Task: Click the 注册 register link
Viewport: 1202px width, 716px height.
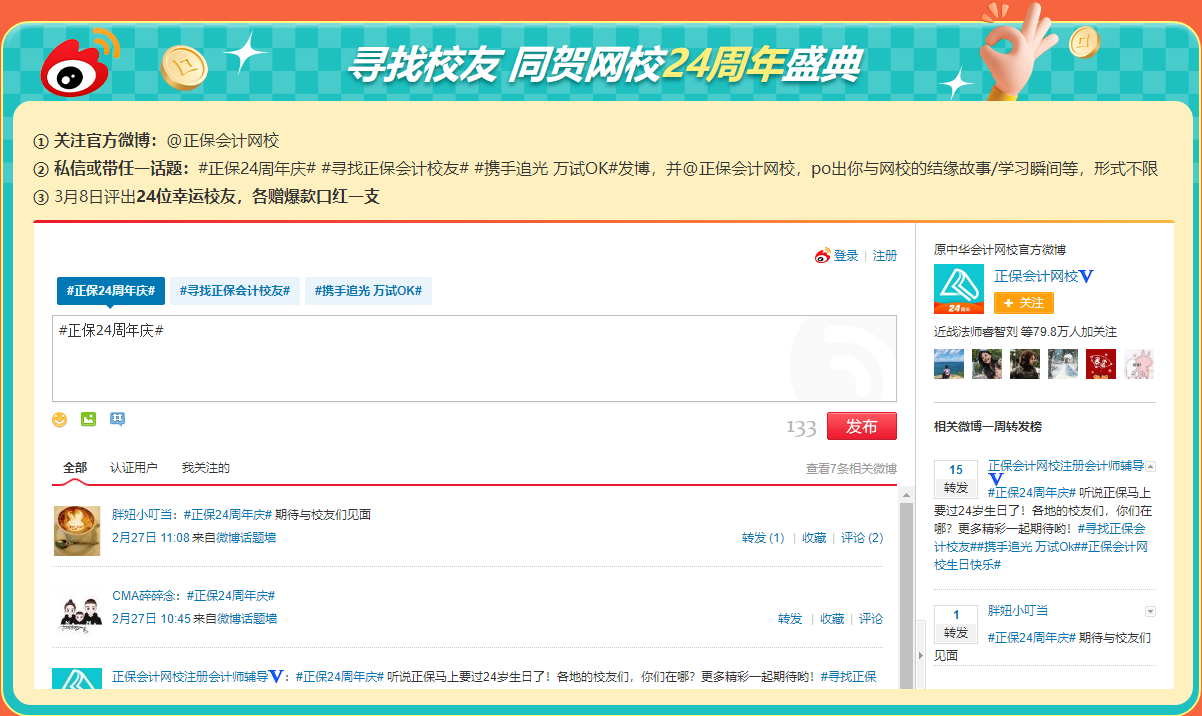Action: (885, 256)
